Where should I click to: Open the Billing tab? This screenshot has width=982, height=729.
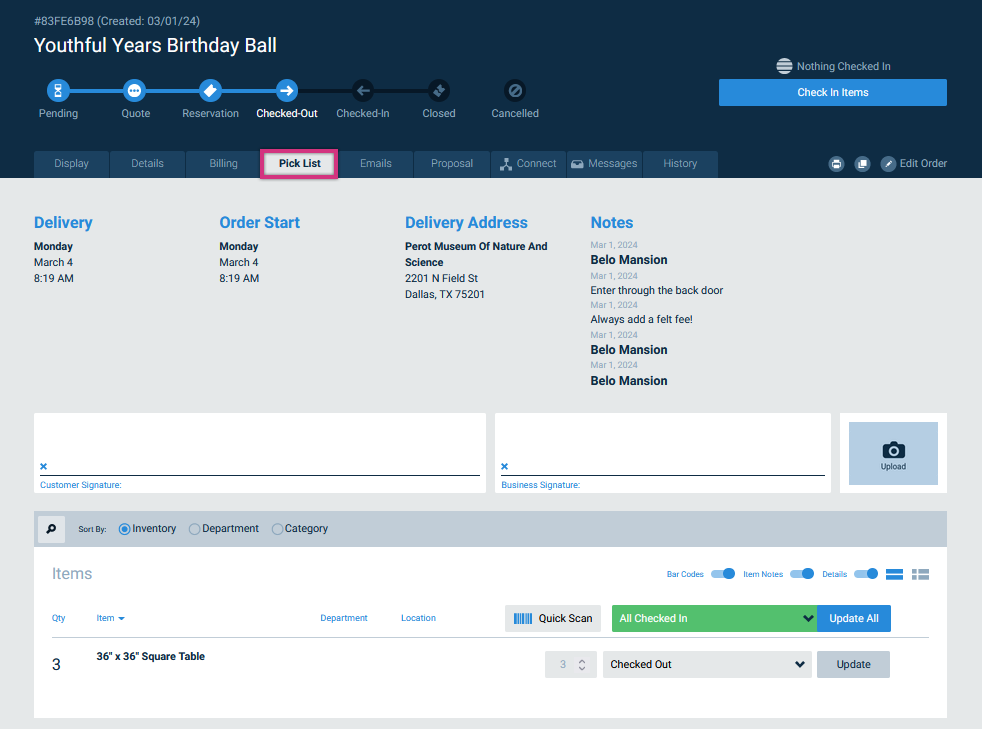(x=224, y=164)
